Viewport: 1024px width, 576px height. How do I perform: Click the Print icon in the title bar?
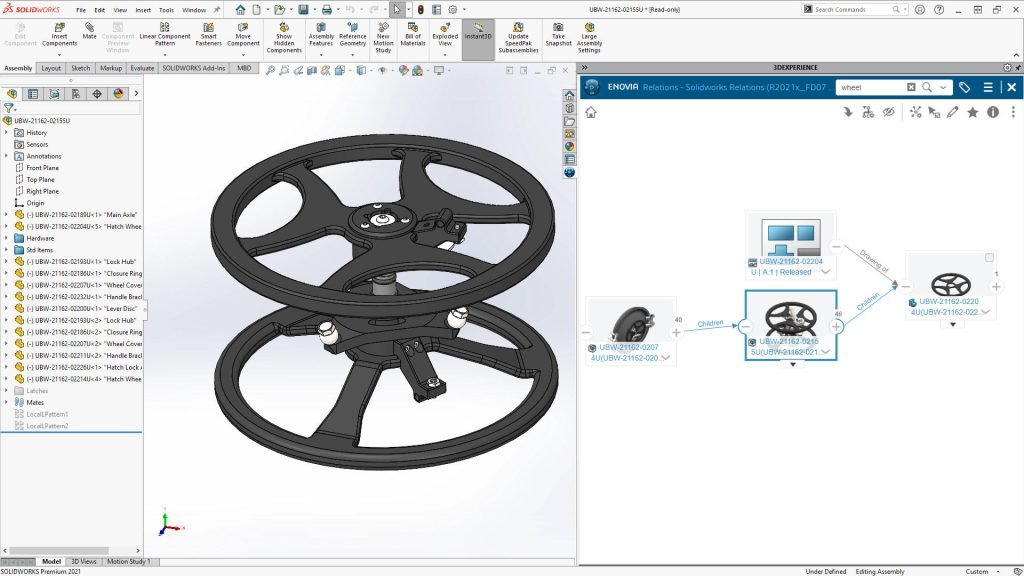[x=327, y=10]
